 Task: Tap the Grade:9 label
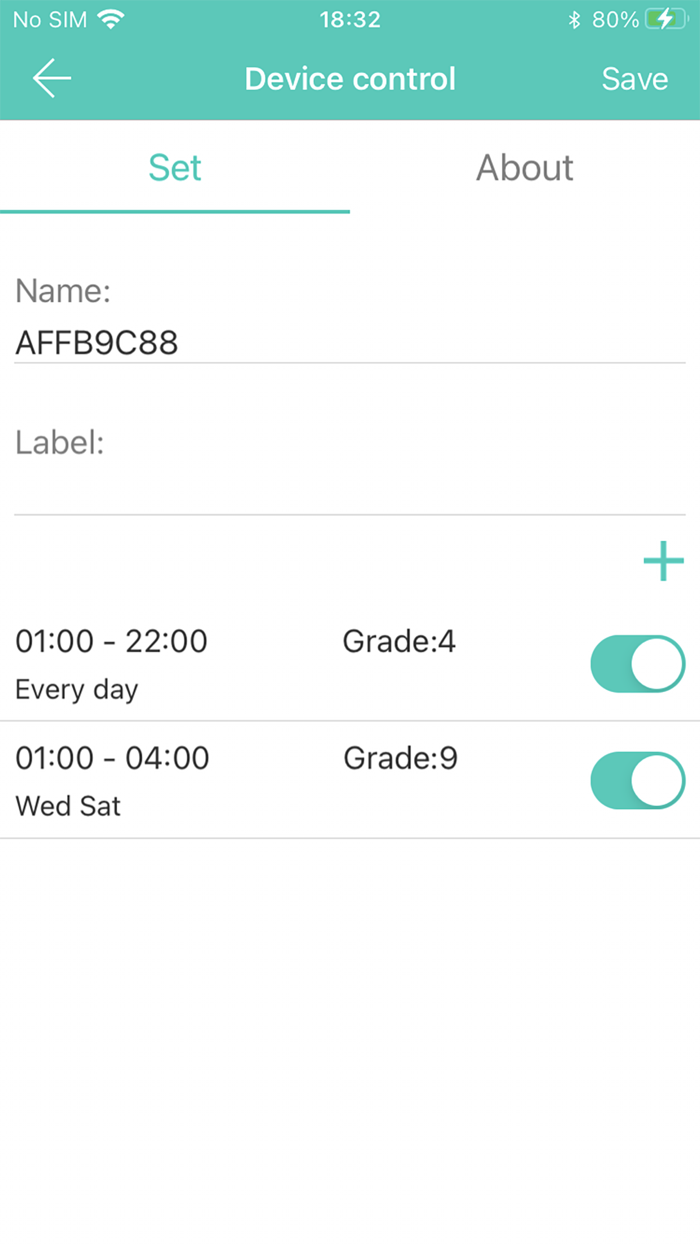[400, 758]
